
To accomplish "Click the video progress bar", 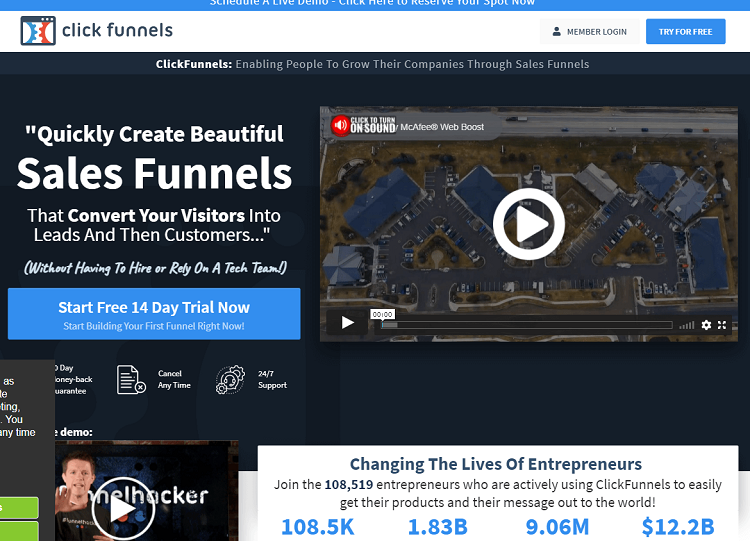I will pos(527,325).
